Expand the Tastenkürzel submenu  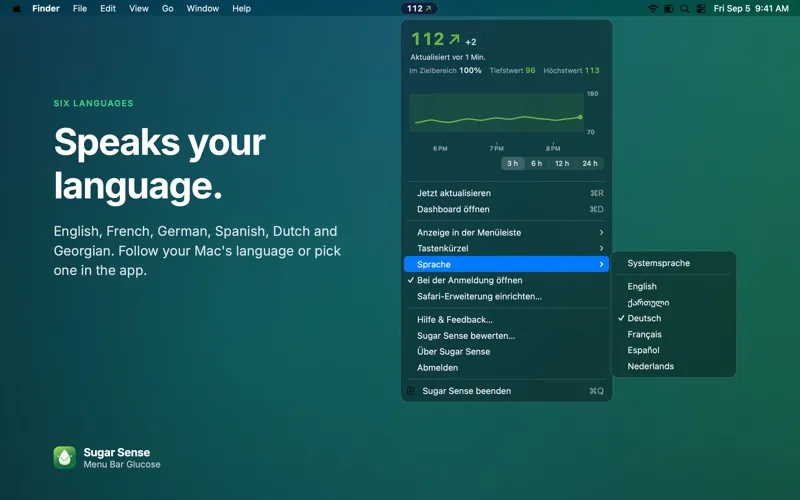click(506, 248)
